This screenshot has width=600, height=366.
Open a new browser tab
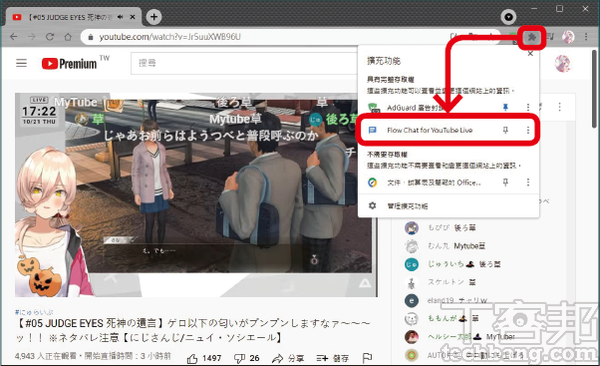[154, 17]
